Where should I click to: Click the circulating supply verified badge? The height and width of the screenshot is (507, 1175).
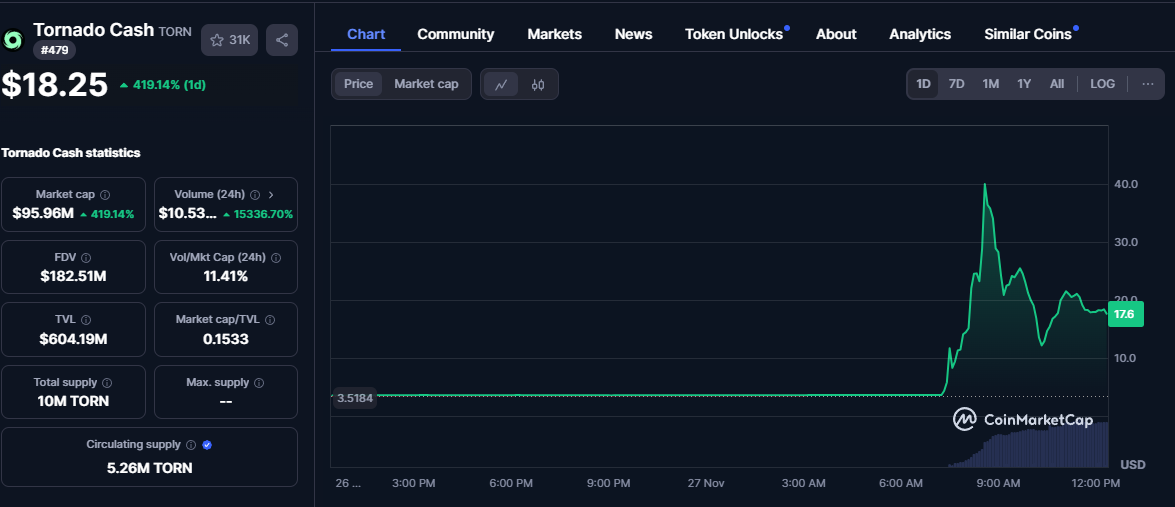tap(207, 445)
